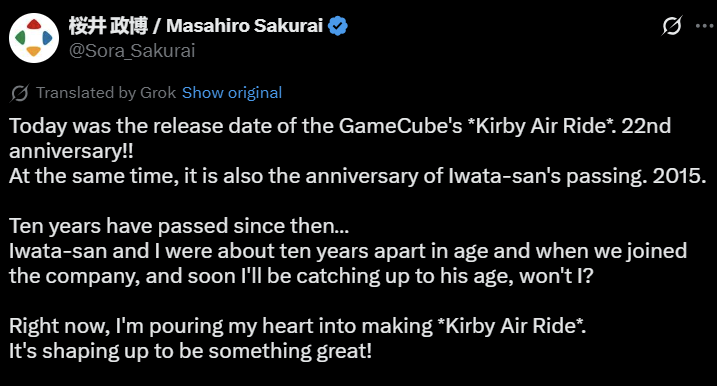Click the "anniversary!!" text line
The width and height of the screenshot is (717, 386).
[x=71, y=151]
